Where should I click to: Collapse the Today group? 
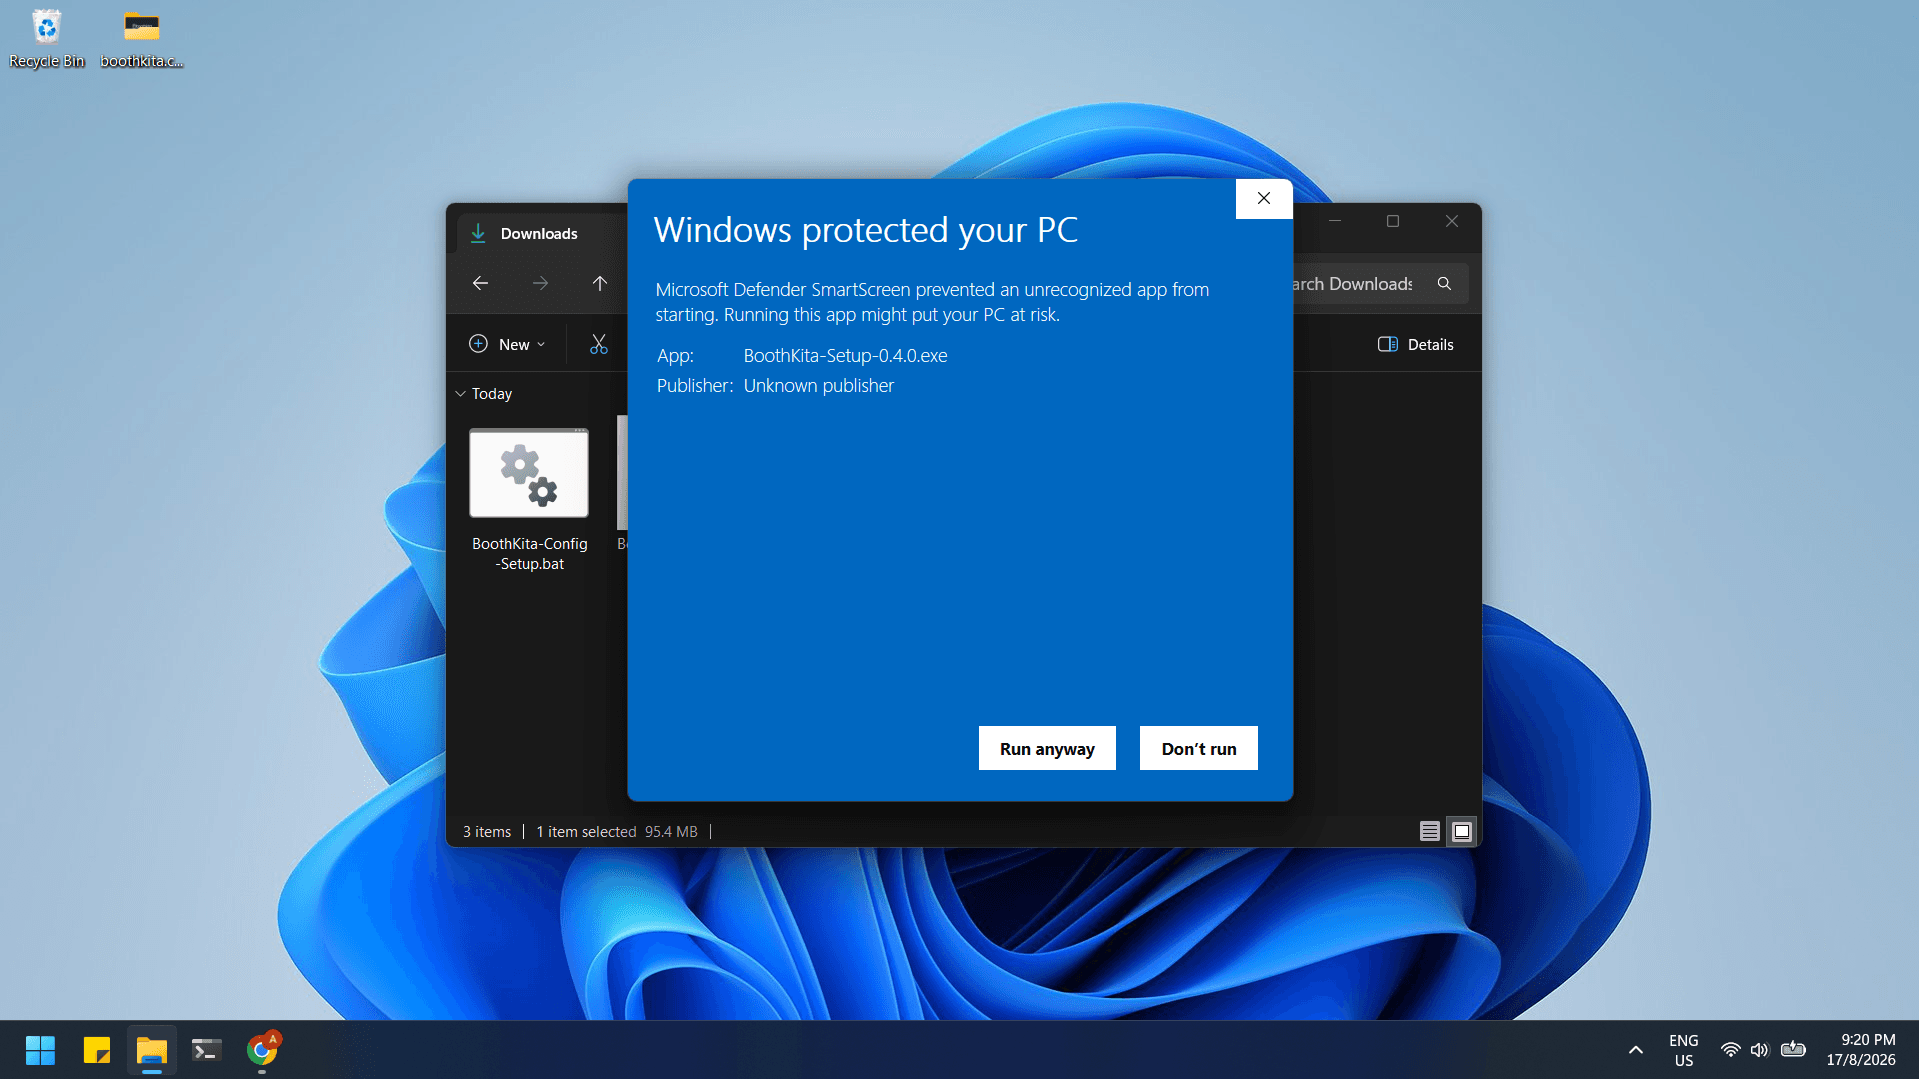click(461, 394)
